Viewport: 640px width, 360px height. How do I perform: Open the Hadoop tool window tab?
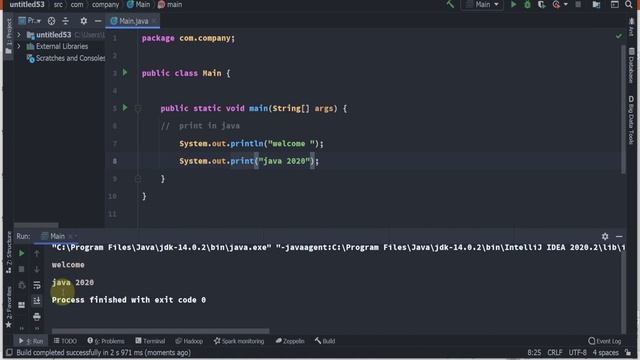189,341
